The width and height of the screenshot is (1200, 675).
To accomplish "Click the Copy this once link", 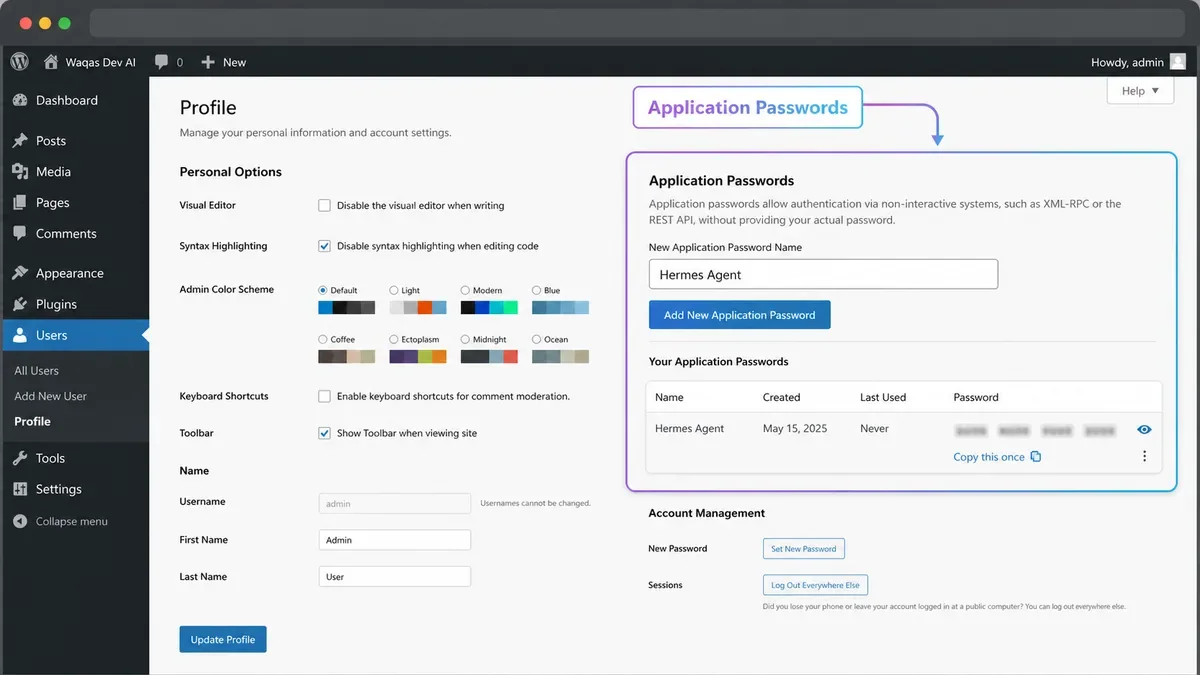I will tap(989, 457).
